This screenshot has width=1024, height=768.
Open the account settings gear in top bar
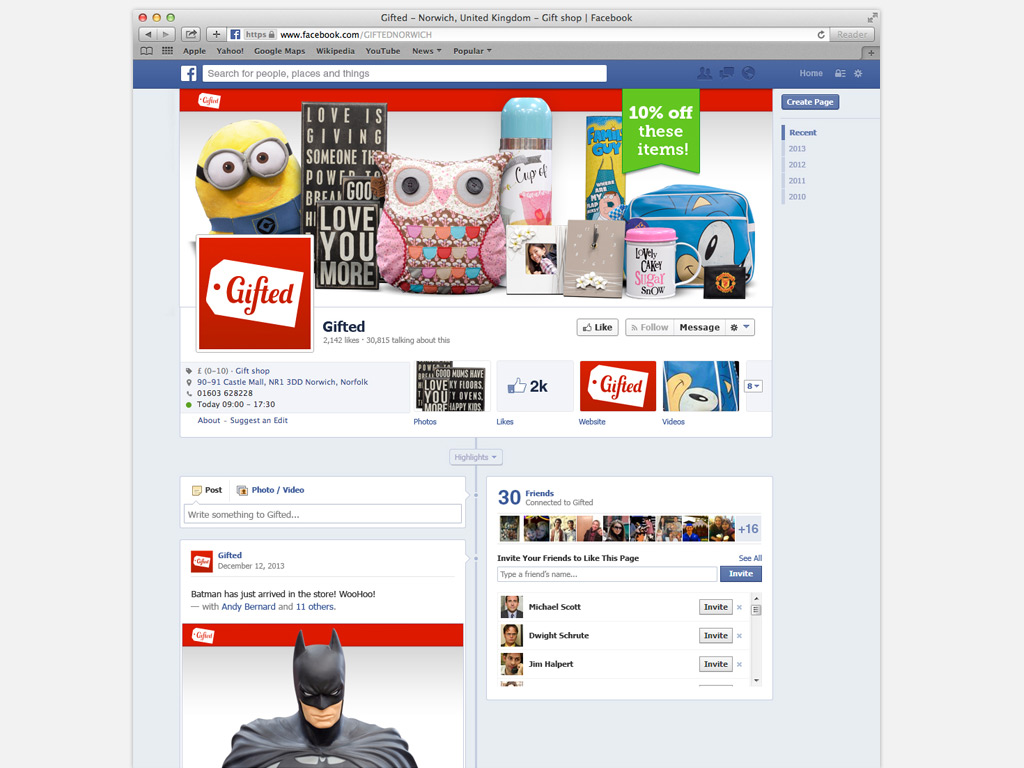click(x=858, y=74)
